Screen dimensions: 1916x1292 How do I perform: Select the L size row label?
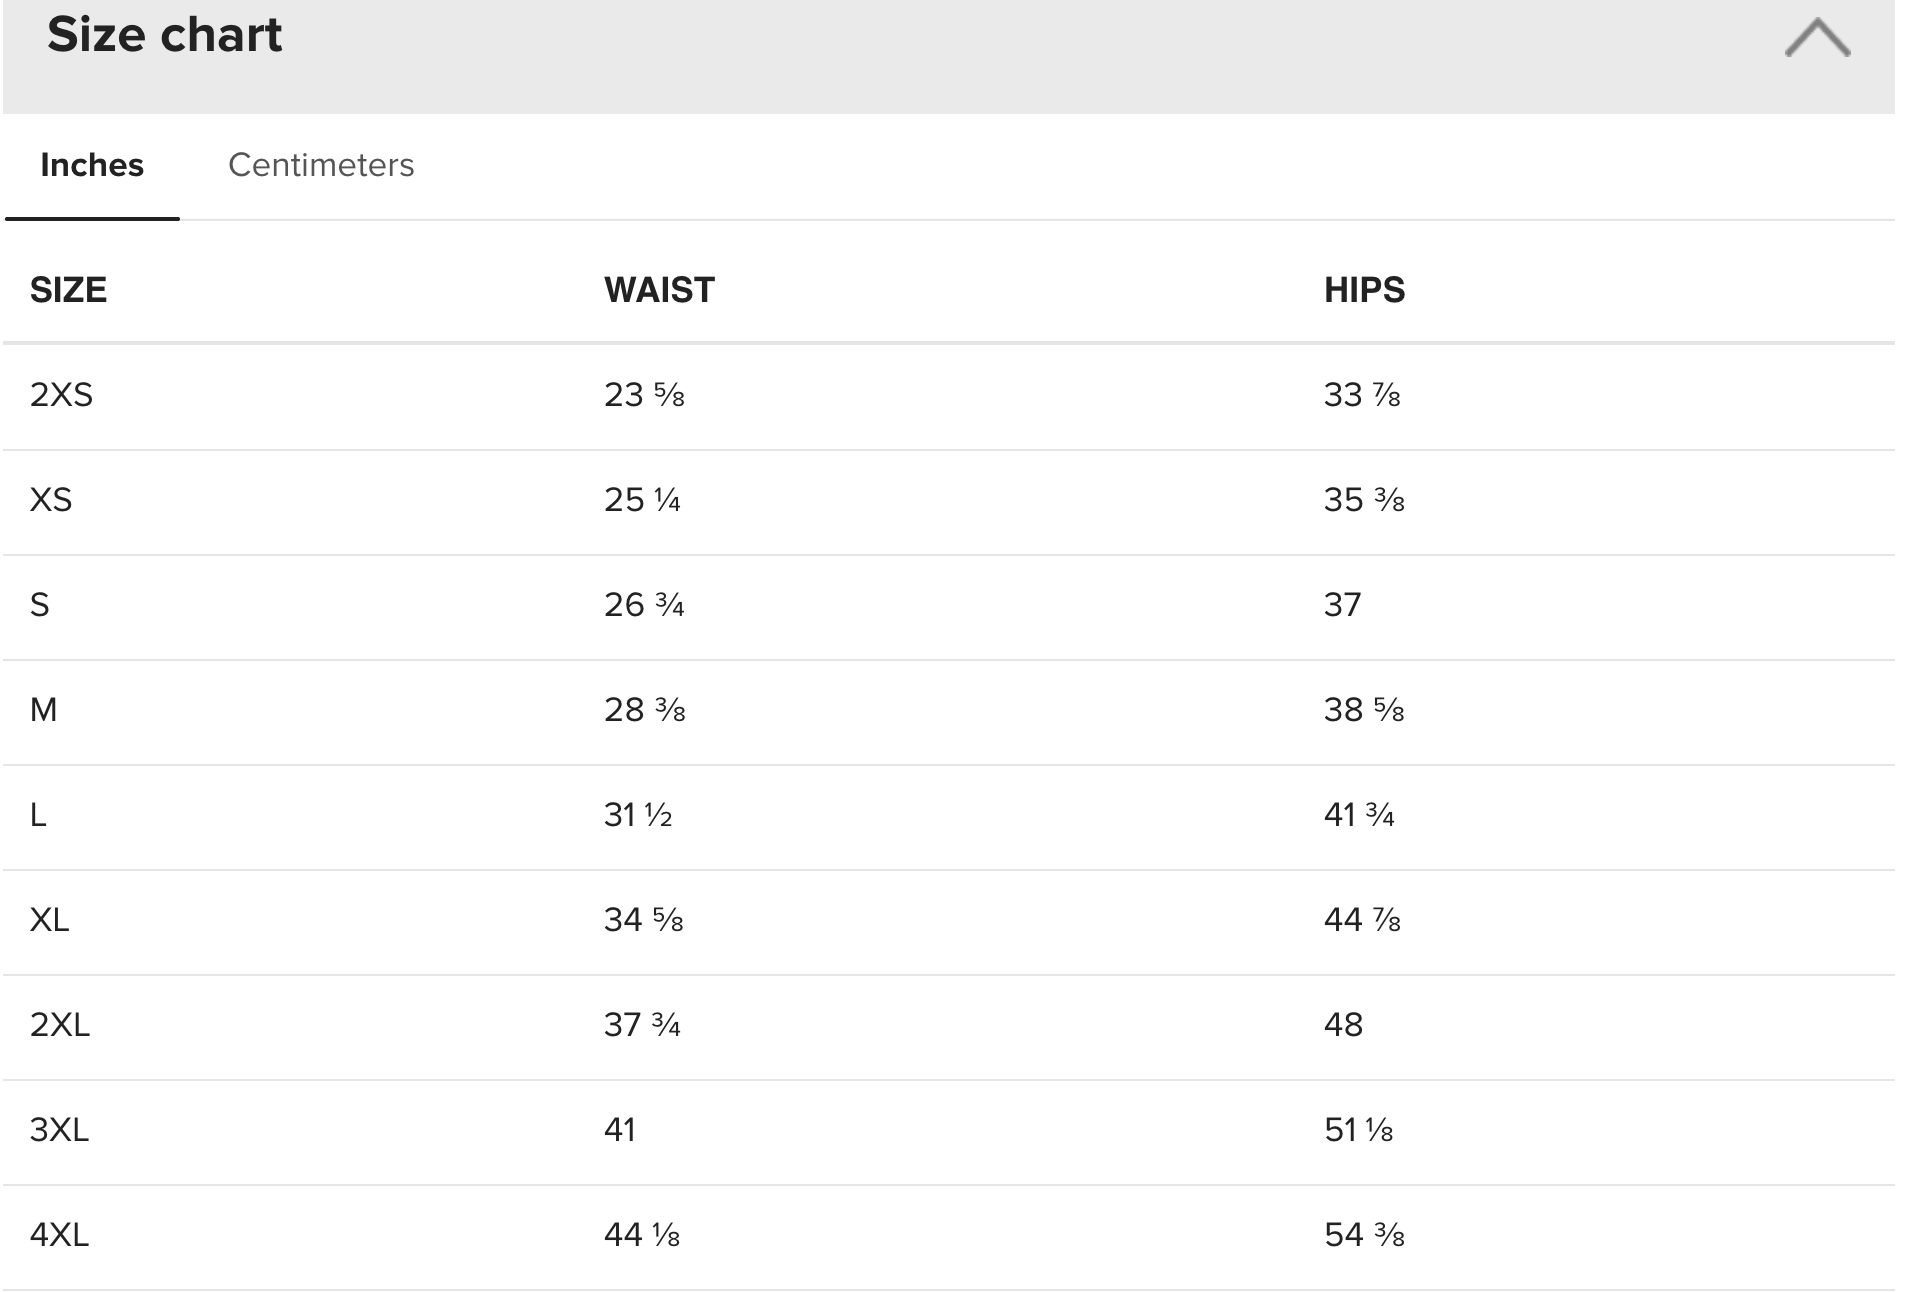[x=38, y=815]
